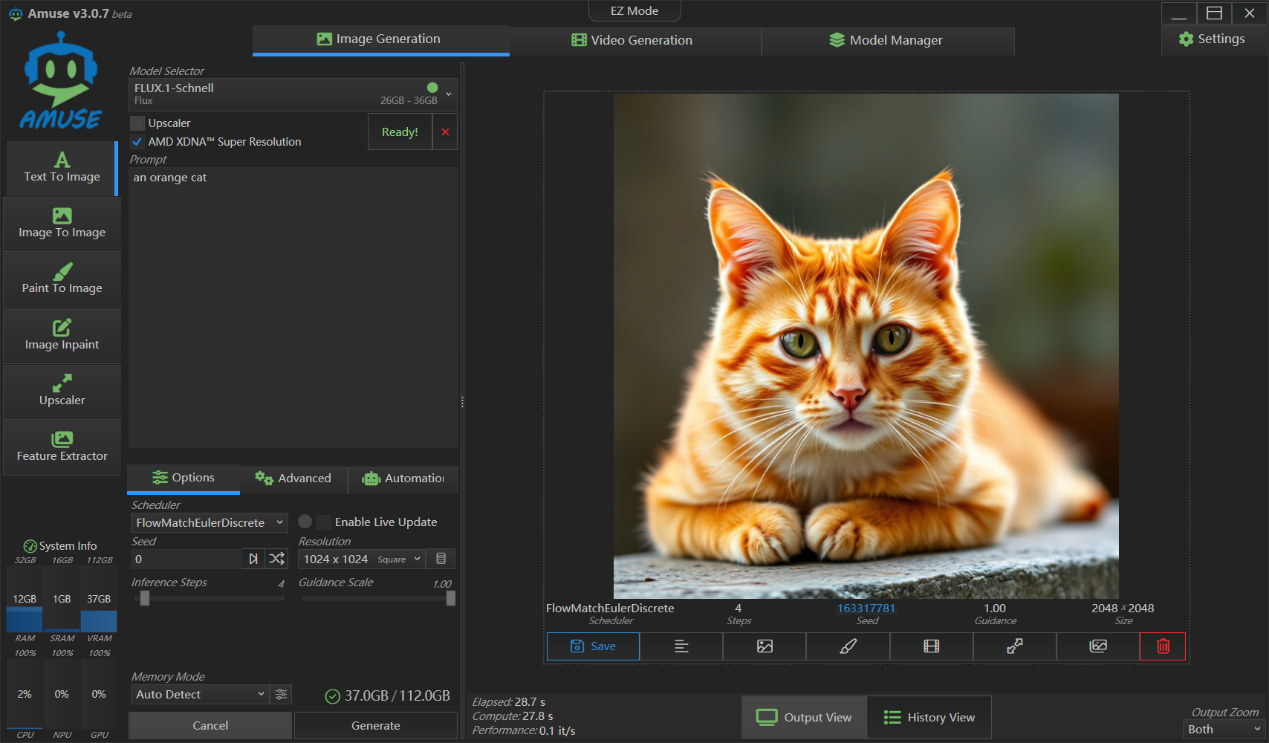Image resolution: width=1269 pixels, height=743 pixels.
Task: Open the Image To Image mode
Action: pos(62,223)
